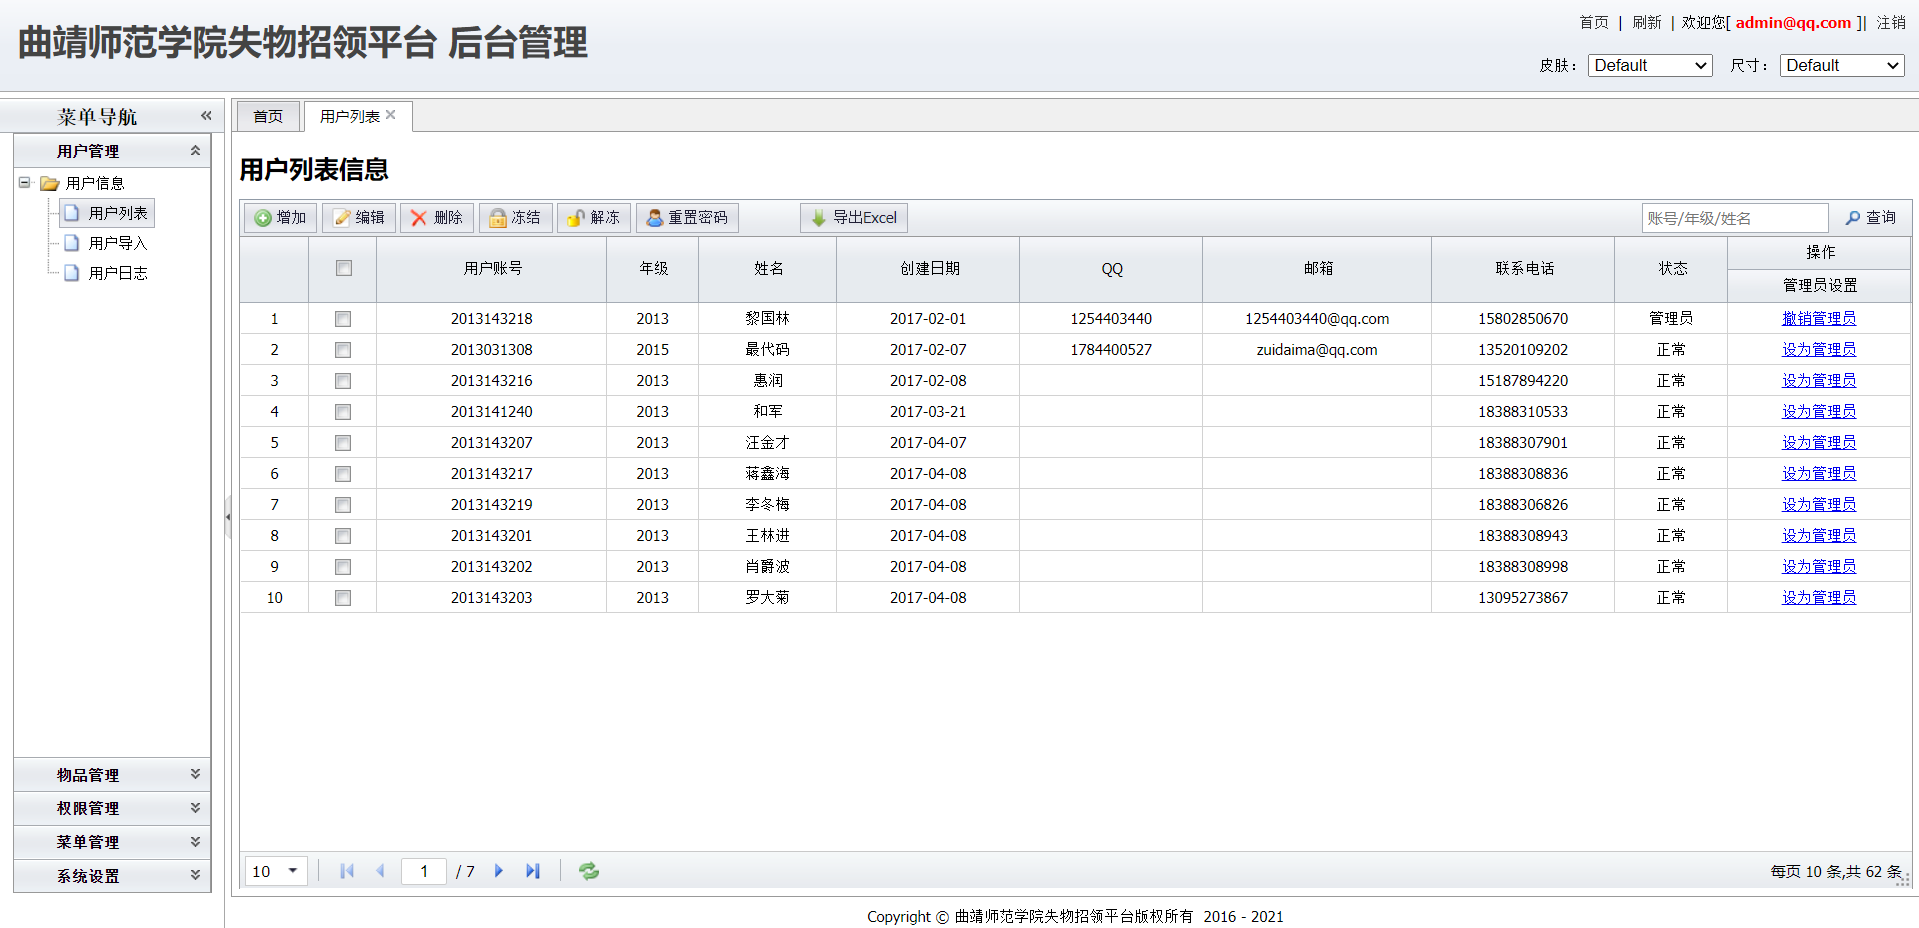This screenshot has height=928, width=1919.
Task: Click phone number 18388310533
Action: coord(1523,412)
